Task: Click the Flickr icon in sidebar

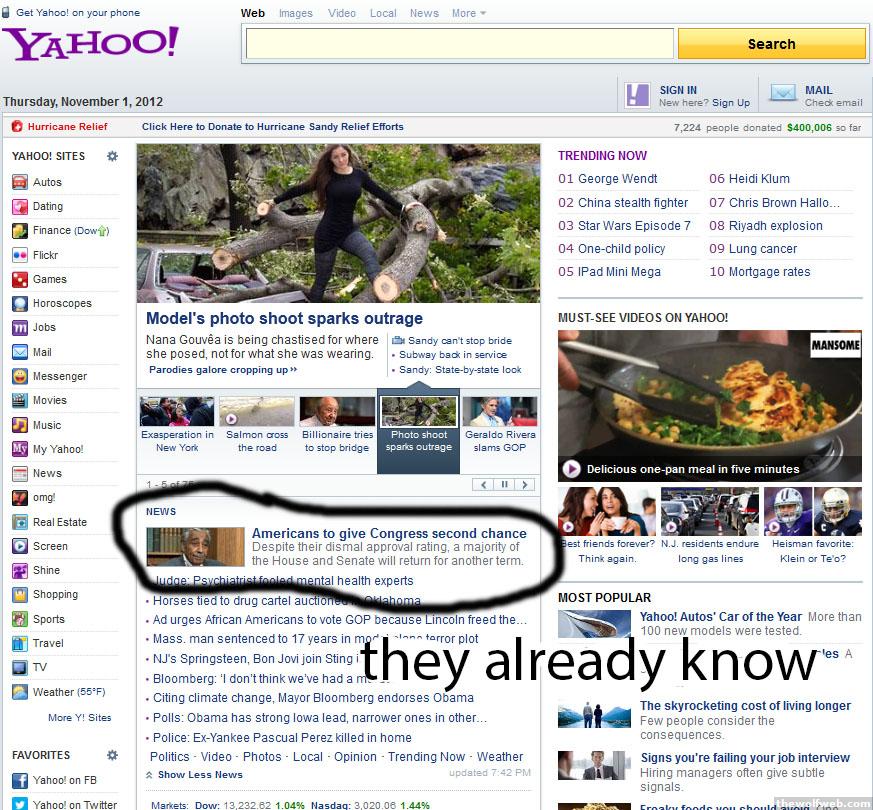Action: point(19,255)
